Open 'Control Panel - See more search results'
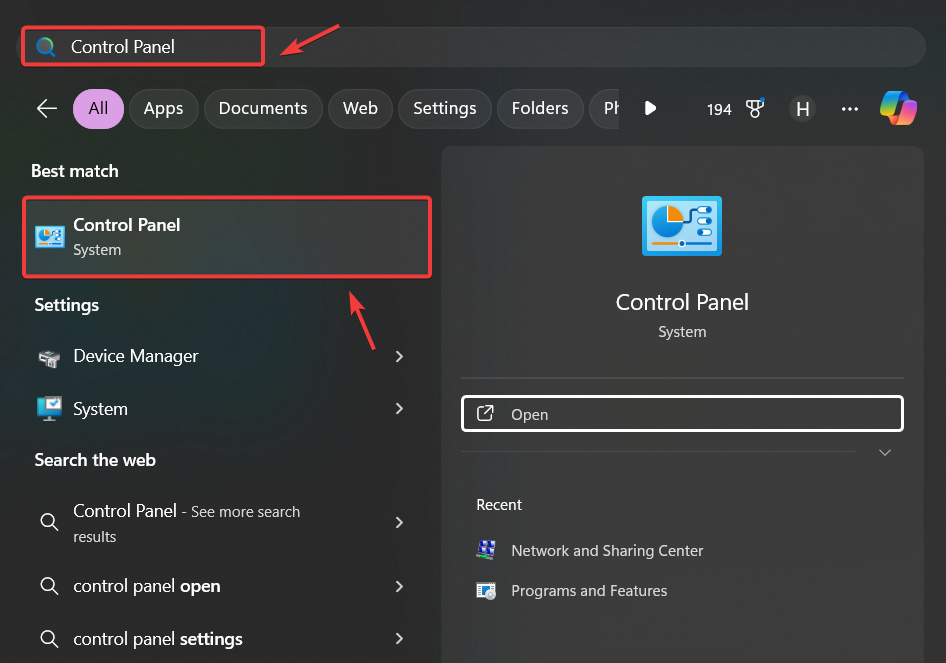 coord(223,522)
